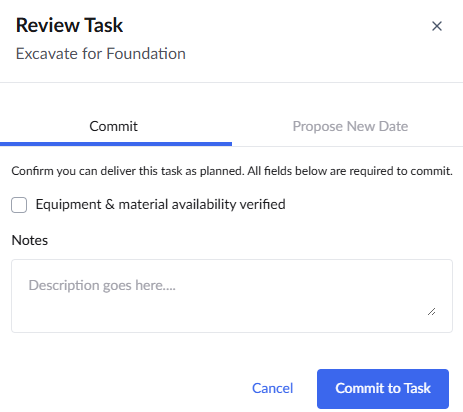This screenshot has width=463, height=412.
Task: Click the Commit to Task button
Action: [x=383, y=389]
